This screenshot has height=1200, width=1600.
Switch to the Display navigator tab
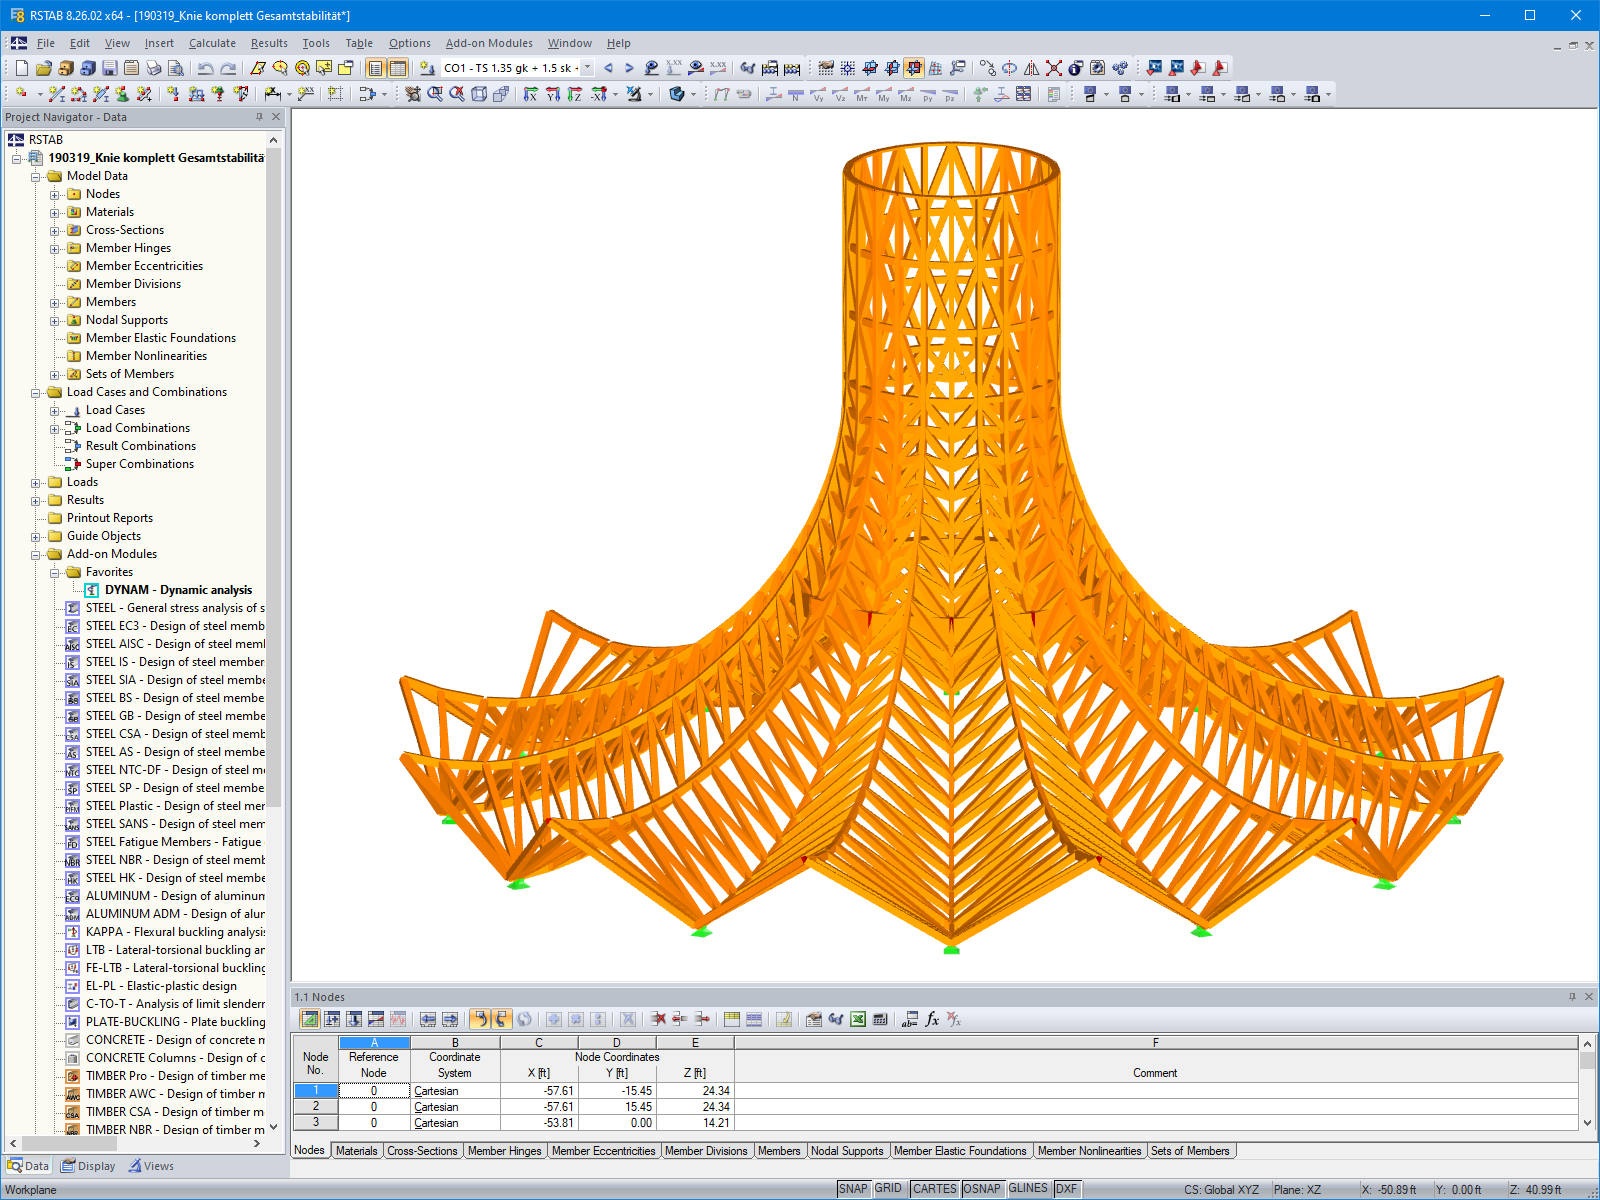coord(88,1166)
